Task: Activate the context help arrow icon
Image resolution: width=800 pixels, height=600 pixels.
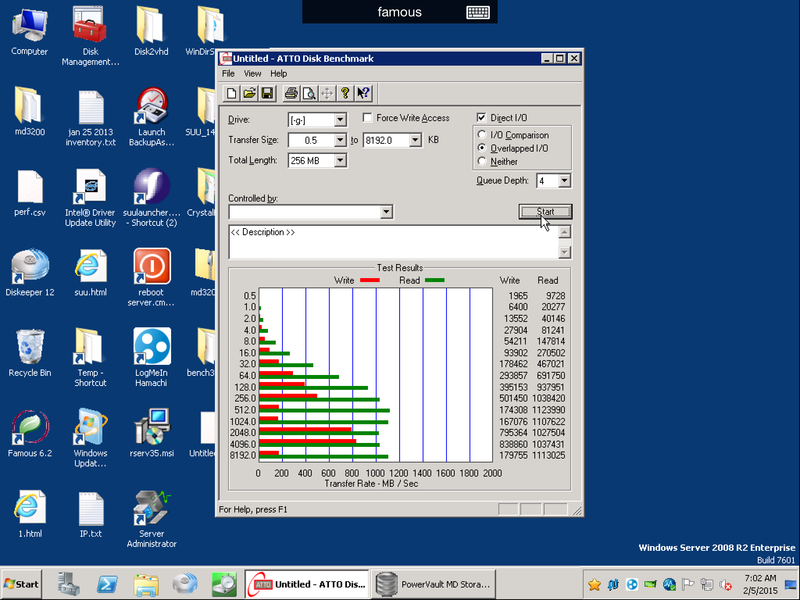Action: pyautogui.click(x=362, y=93)
